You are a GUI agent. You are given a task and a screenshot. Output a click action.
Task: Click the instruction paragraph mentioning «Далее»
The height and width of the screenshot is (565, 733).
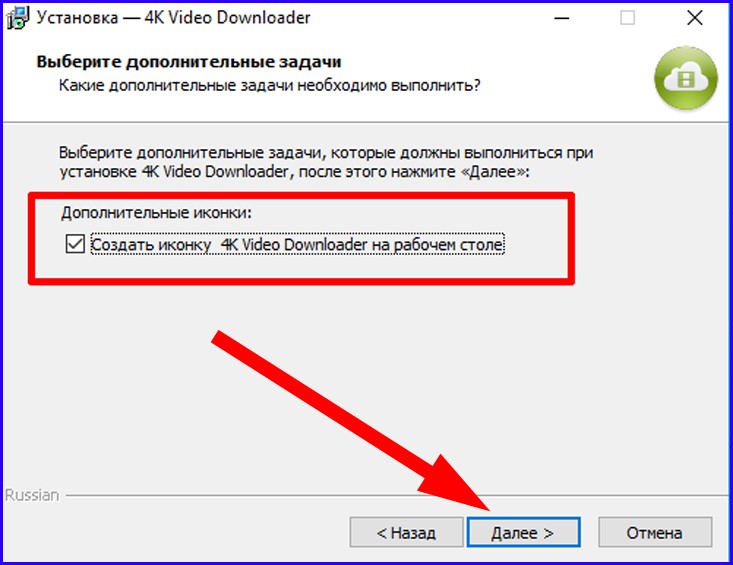(326, 162)
